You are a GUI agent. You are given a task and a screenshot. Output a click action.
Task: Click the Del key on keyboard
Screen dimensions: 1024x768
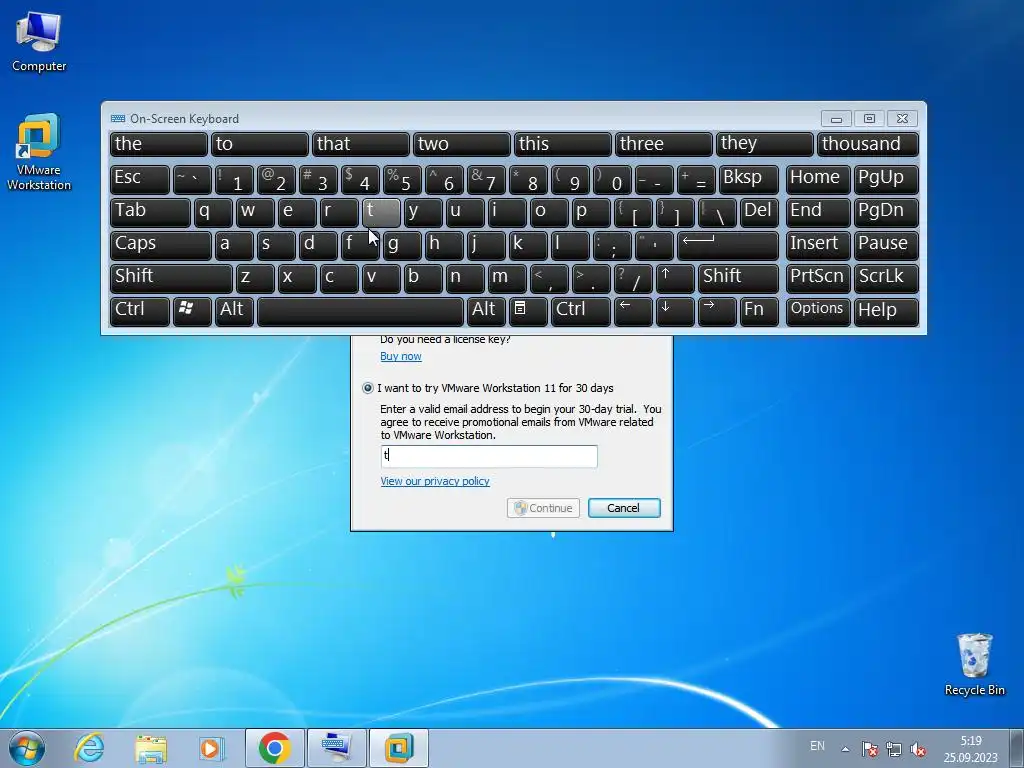pos(759,213)
